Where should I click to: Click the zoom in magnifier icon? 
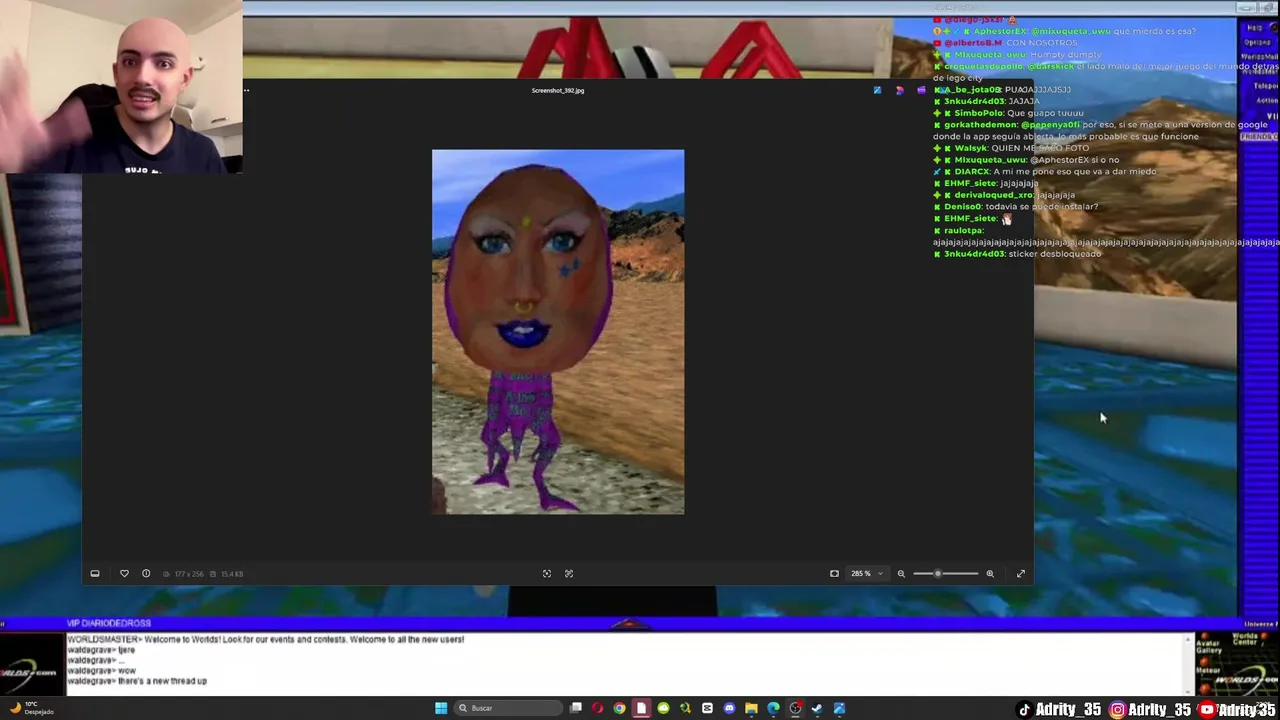(990, 574)
